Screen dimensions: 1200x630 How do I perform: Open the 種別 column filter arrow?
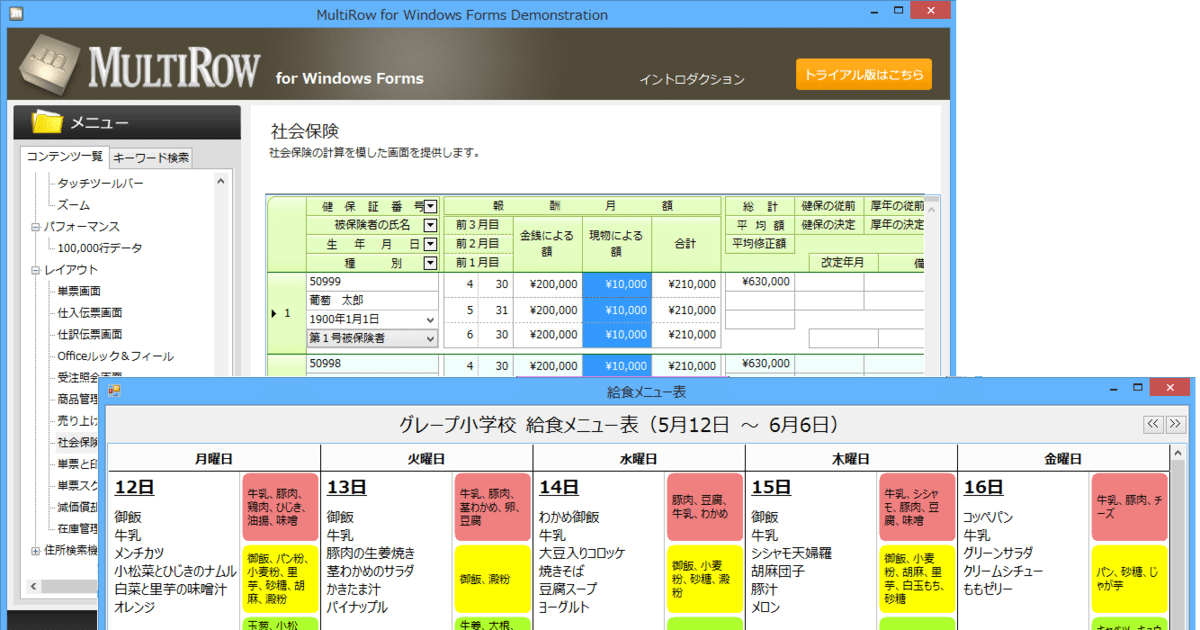click(432, 262)
